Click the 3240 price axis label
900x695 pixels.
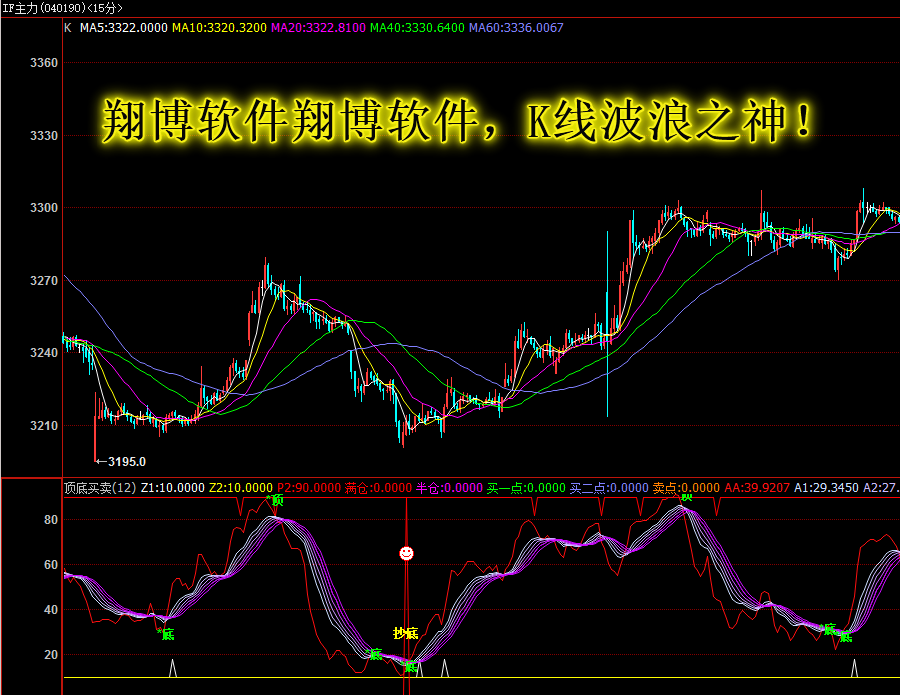(x=44, y=353)
